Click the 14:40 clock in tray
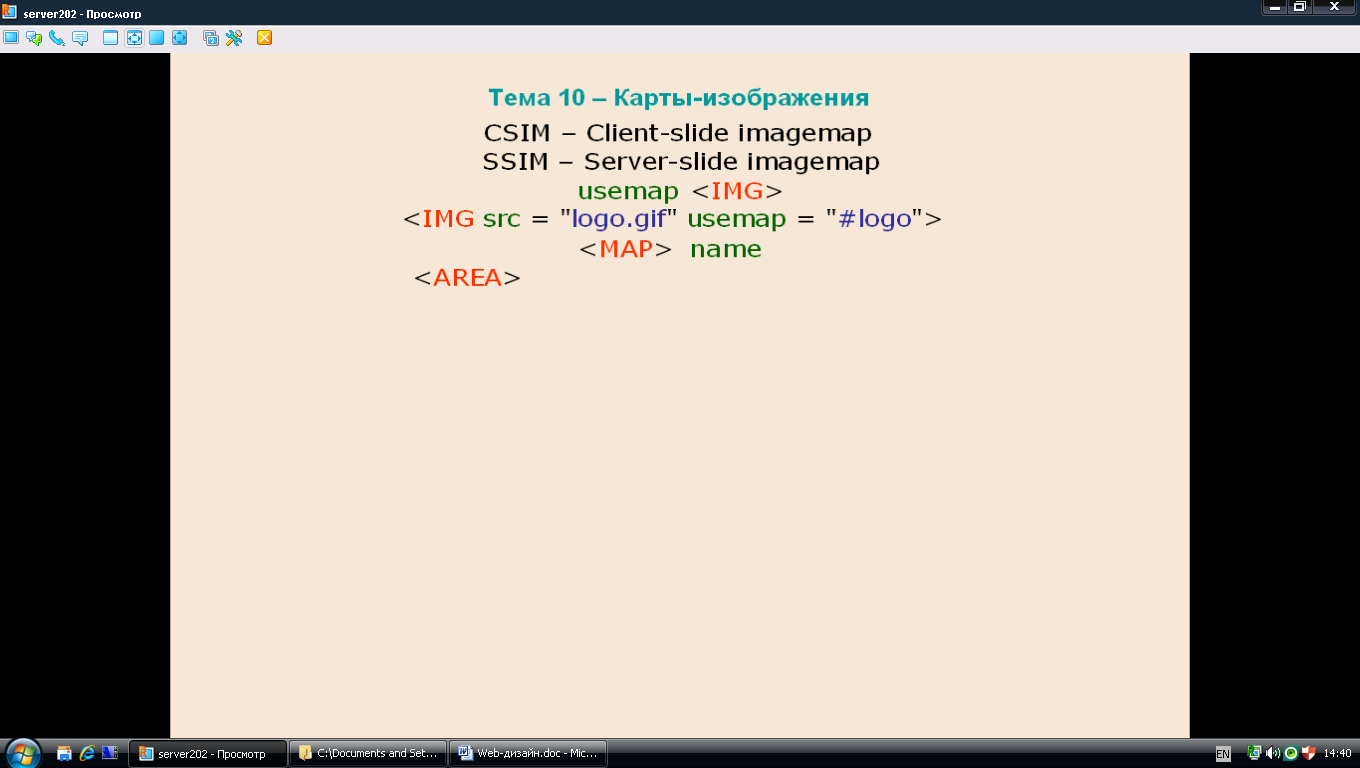Screen dimensions: 1360x768 coord(1337,753)
